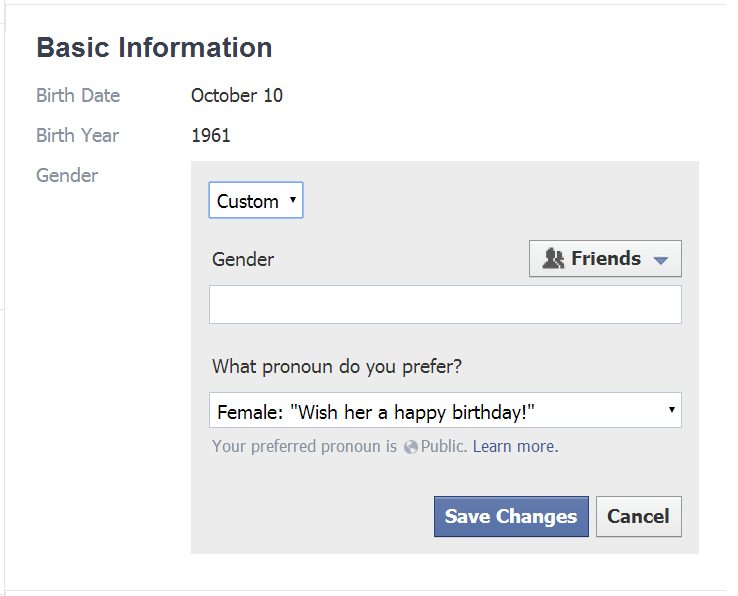Click the Gender label above the input
738x596 pixels.
[243, 259]
